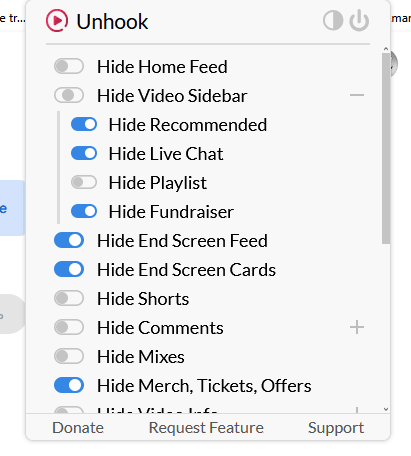Click the power button icon
The image size is (411, 456).
click(359, 20)
